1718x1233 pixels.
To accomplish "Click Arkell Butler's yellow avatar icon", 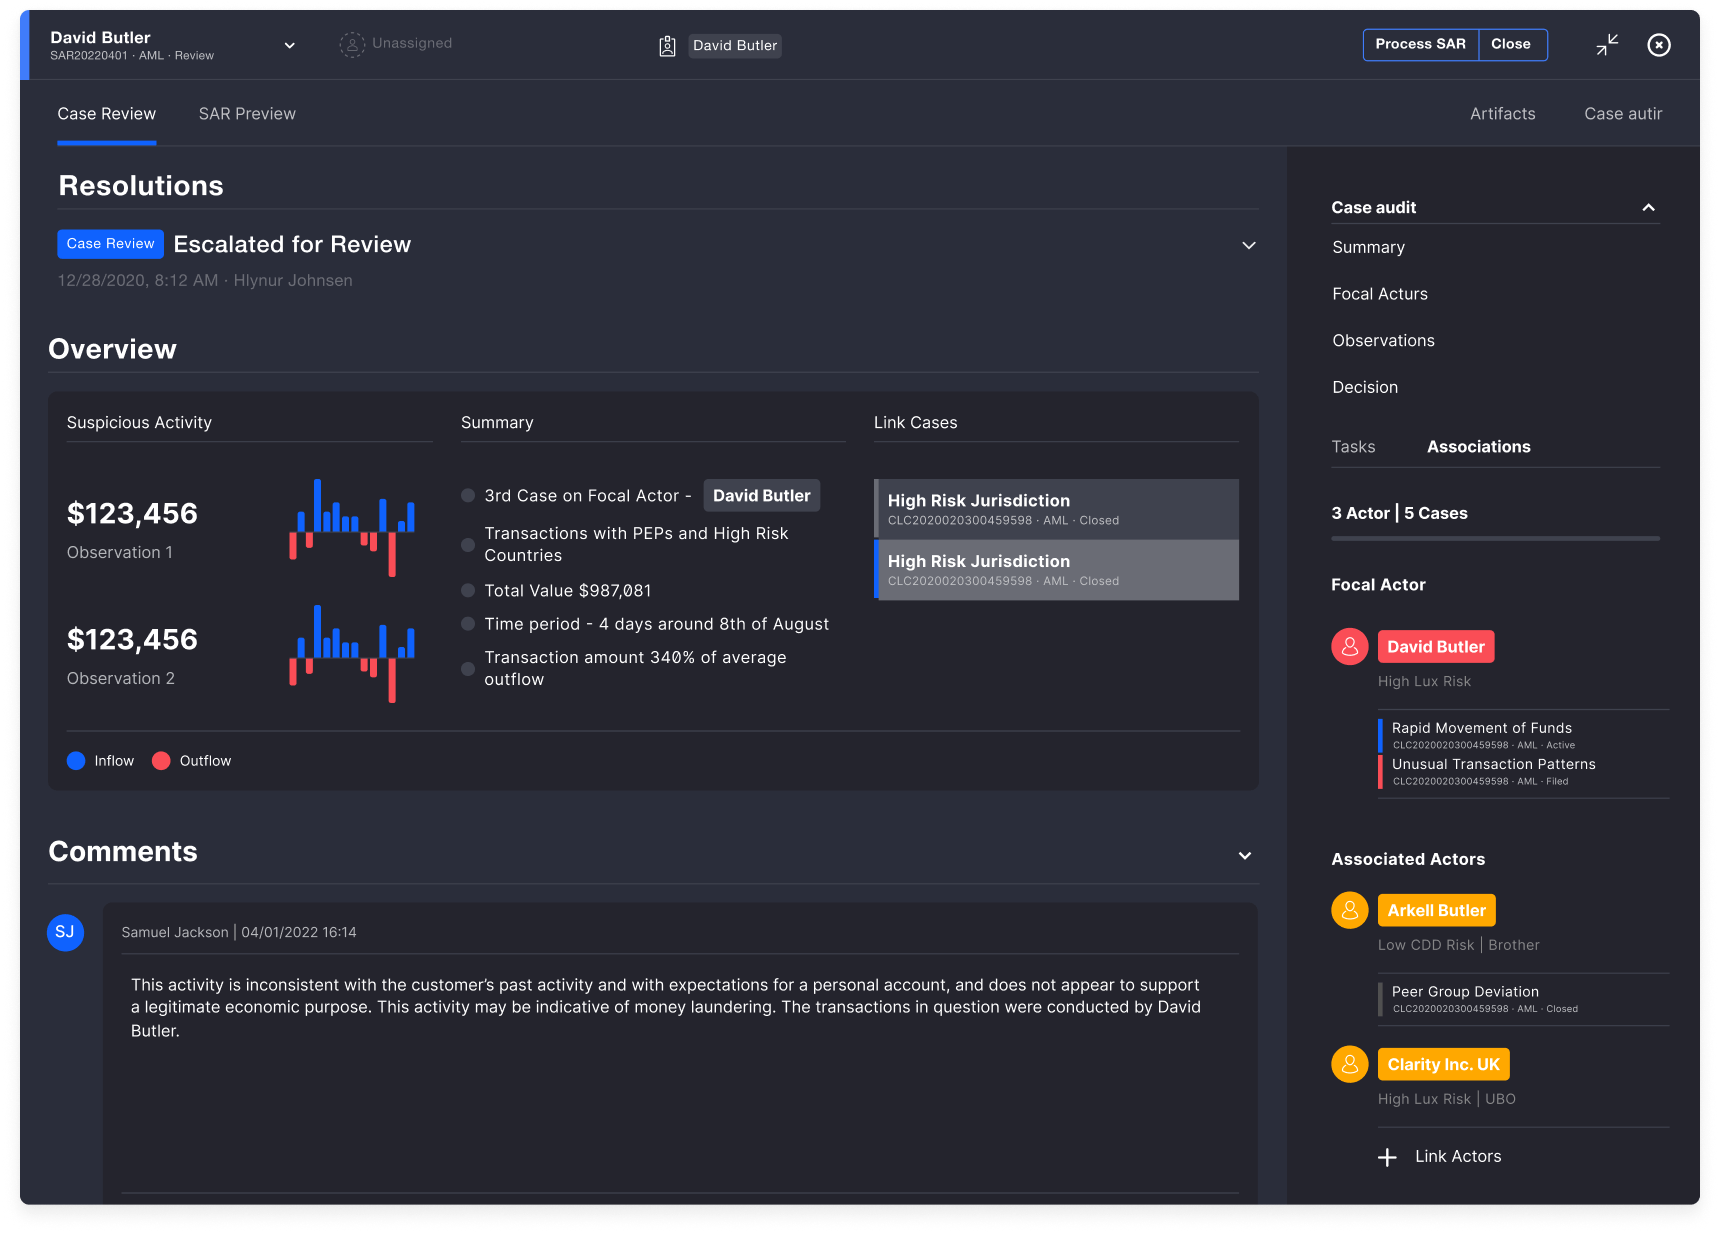I will (1349, 910).
